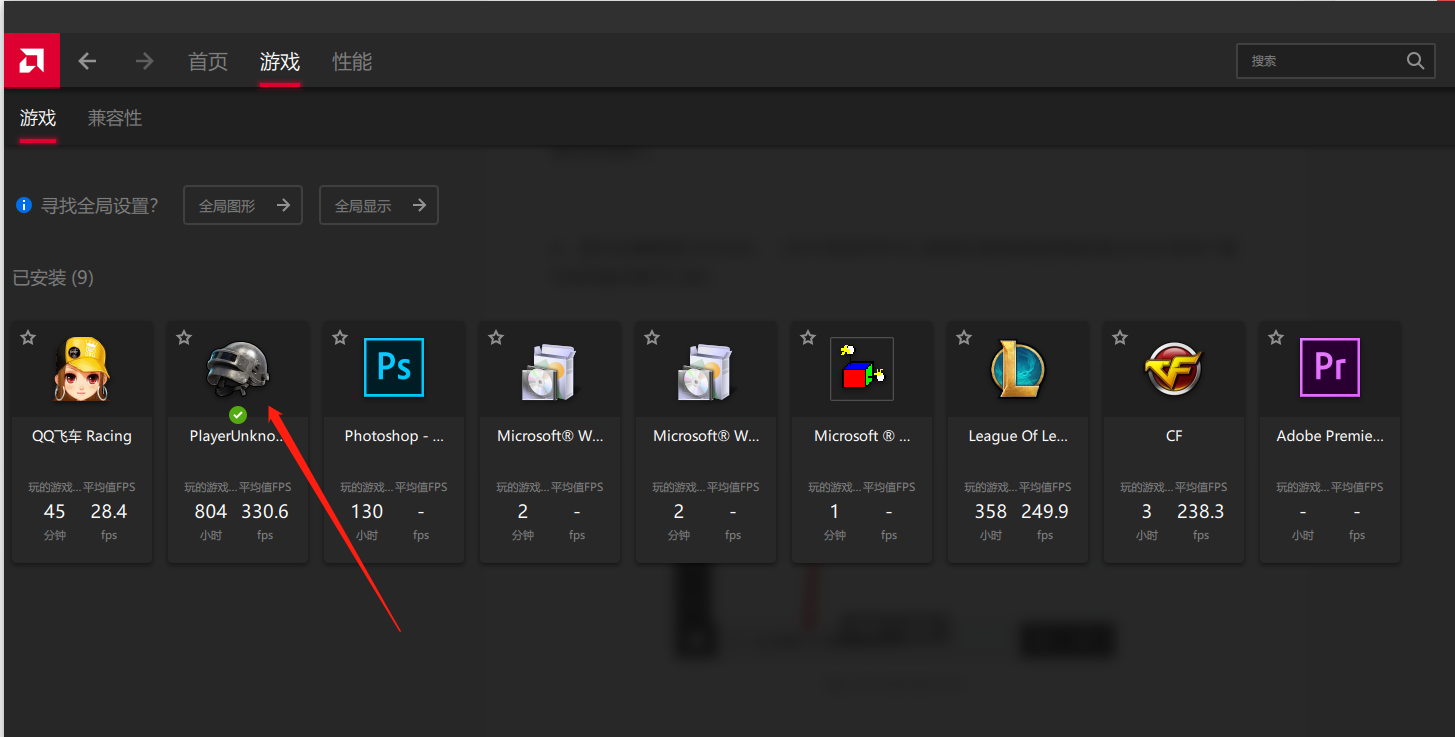Screen dimensions: 1455x737
Task: Toggle the star on the PlayerUnknown card
Action: click(184, 338)
